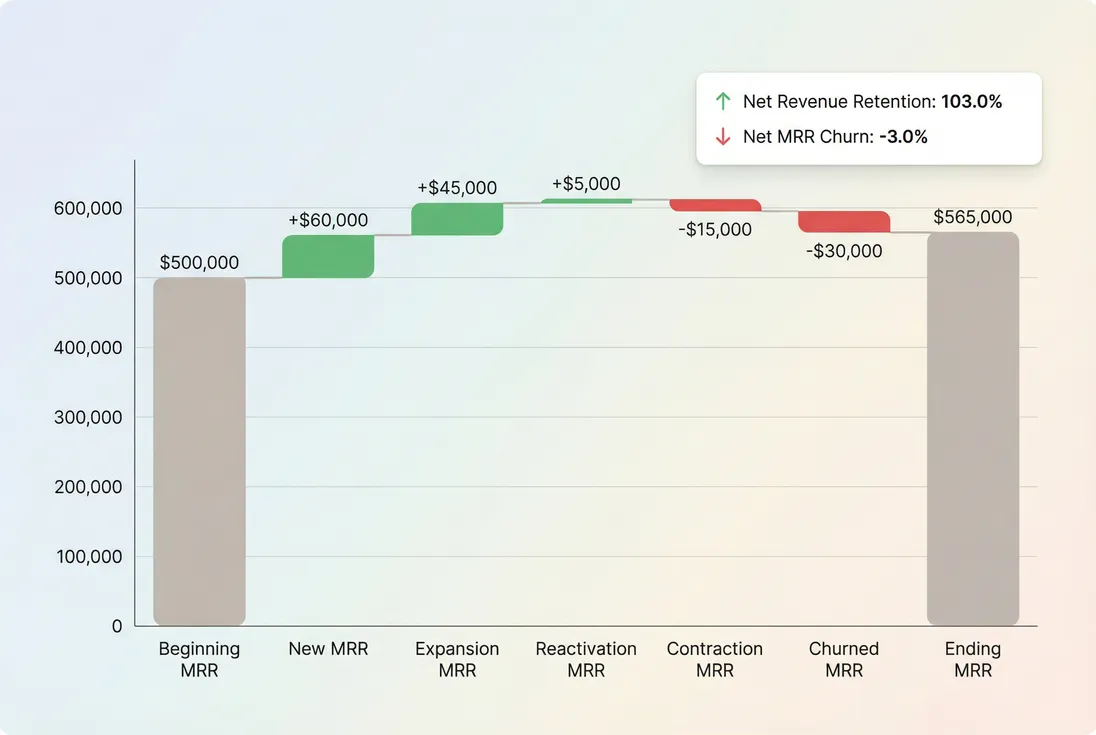This screenshot has width=1096, height=735.
Task: Expand the $565,000 ending value label
Action: pyautogui.click(x=973, y=217)
